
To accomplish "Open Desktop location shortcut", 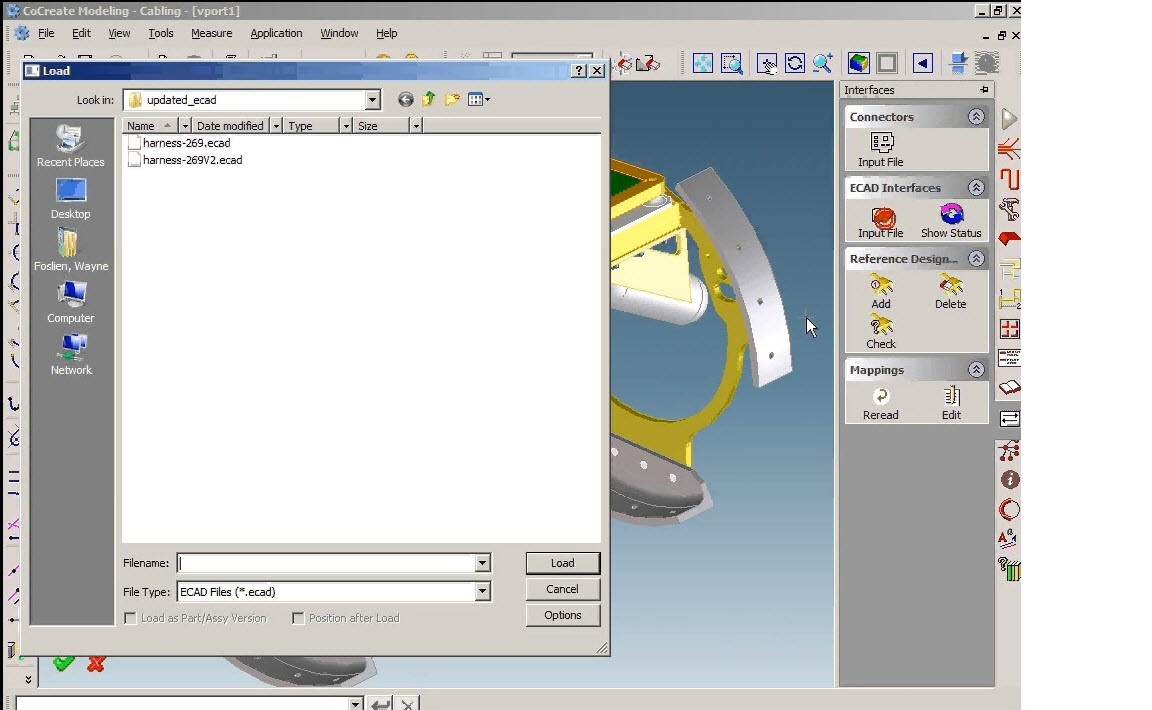I will tap(71, 198).
